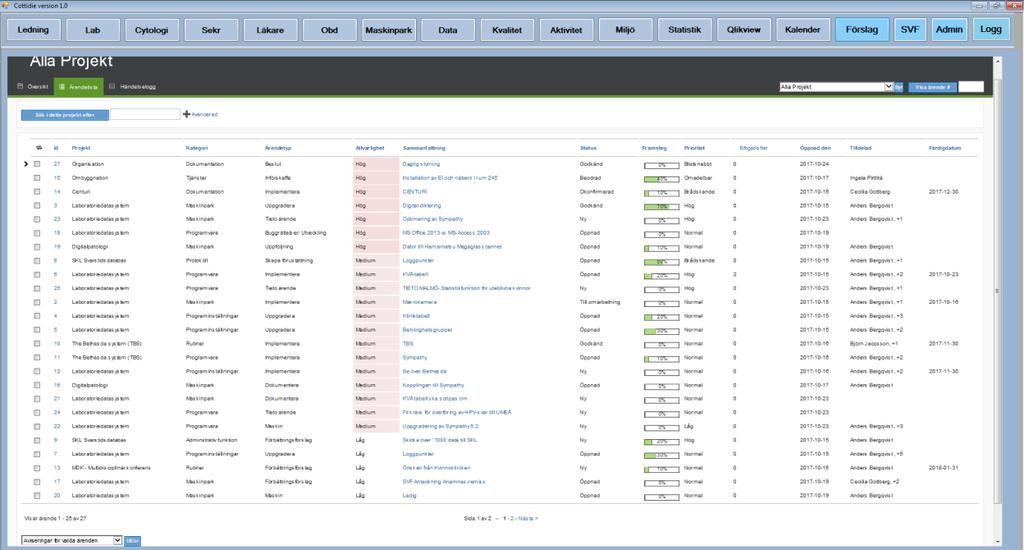Tick the checkbox for ärende 24 row

[37, 412]
